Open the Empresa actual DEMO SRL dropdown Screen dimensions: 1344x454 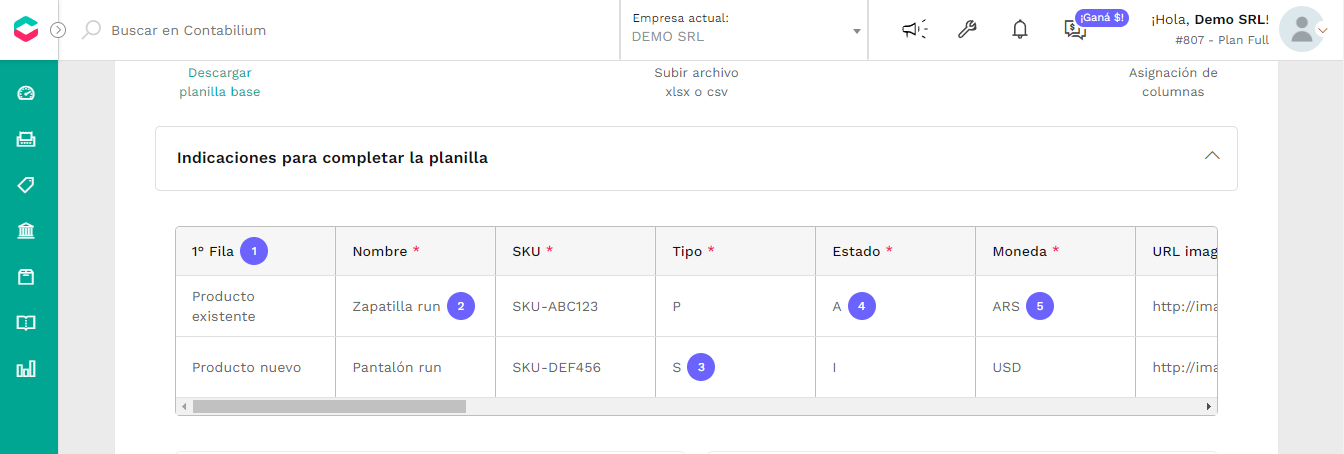pos(746,30)
